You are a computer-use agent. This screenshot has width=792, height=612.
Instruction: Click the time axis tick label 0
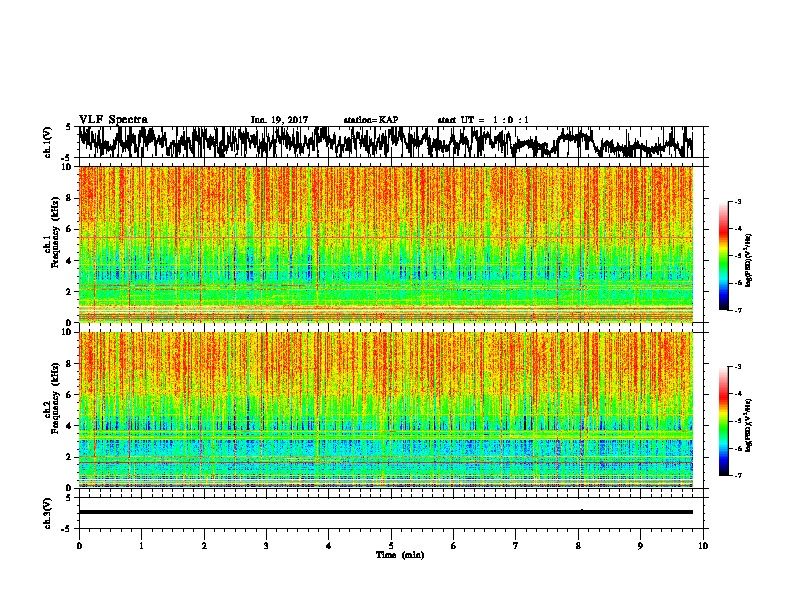[79, 546]
